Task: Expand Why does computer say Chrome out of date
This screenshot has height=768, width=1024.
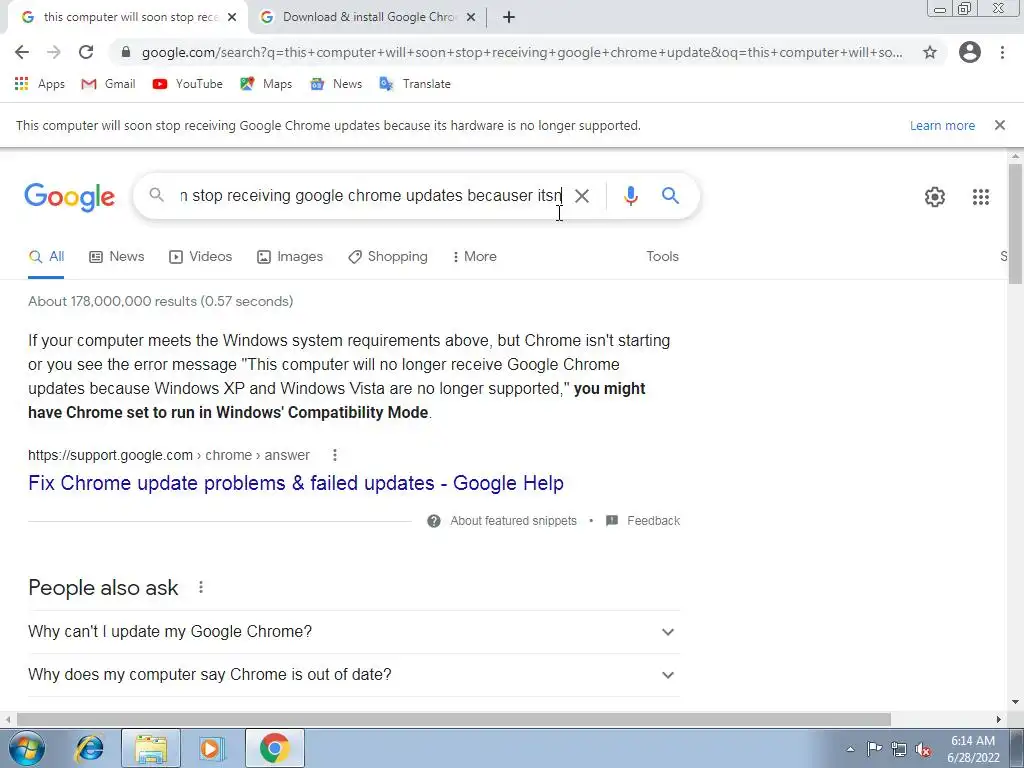Action: [x=354, y=675]
